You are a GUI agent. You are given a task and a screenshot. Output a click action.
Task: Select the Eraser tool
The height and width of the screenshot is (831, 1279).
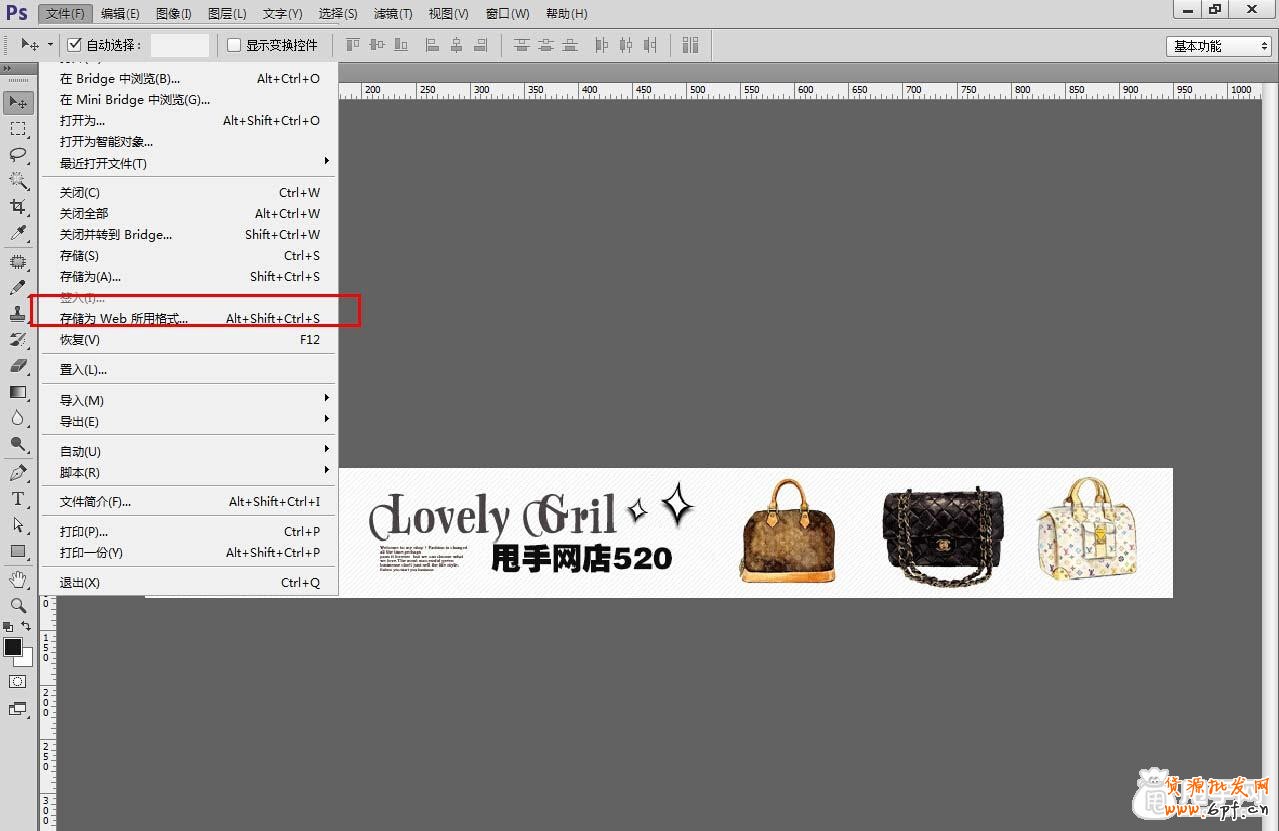tap(18, 366)
